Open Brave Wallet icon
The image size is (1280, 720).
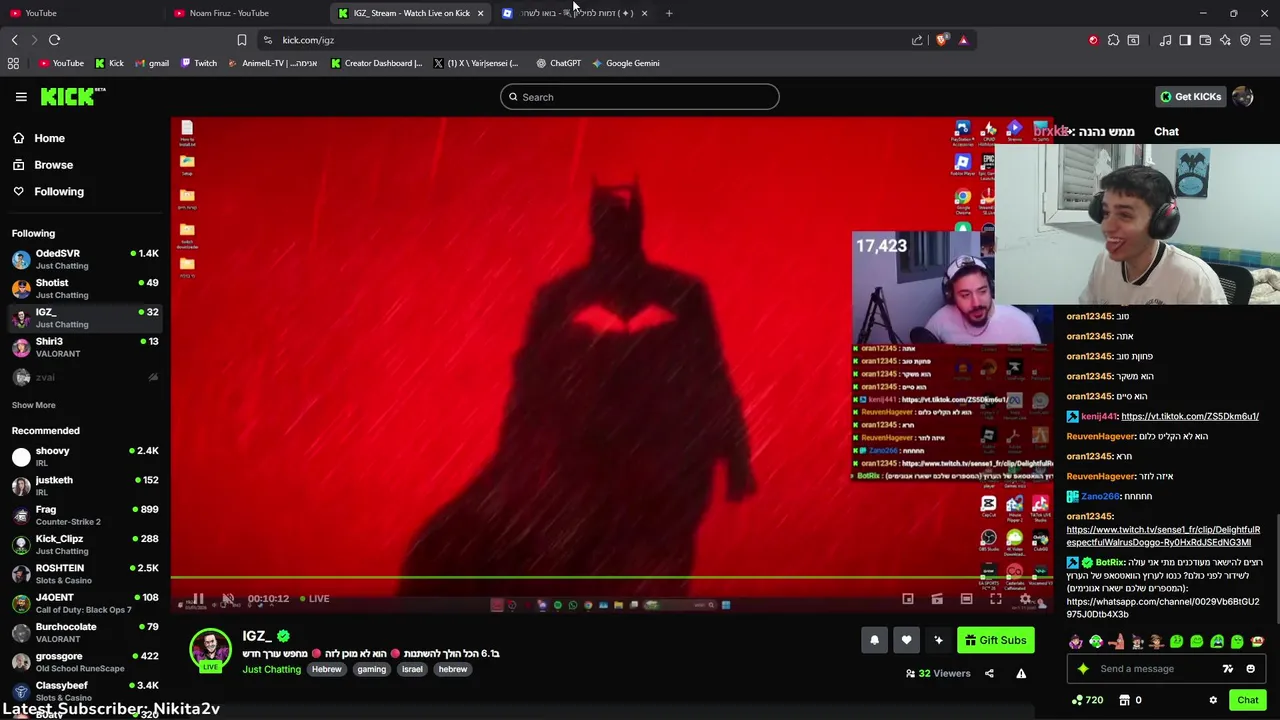click(1205, 40)
